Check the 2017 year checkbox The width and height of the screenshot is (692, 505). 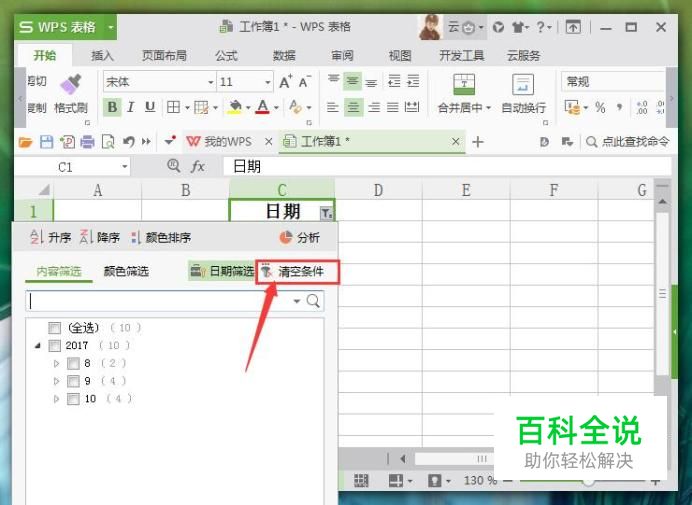pos(54,345)
